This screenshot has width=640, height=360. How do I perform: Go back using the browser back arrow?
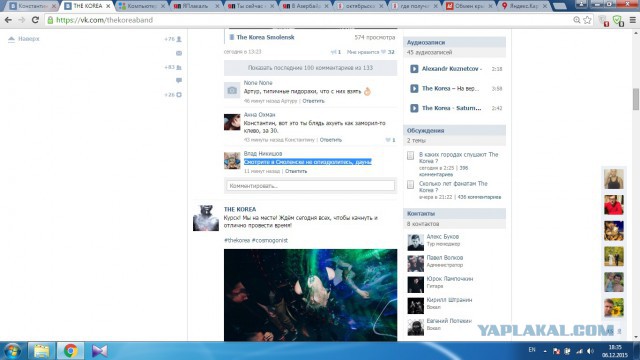[8, 20]
